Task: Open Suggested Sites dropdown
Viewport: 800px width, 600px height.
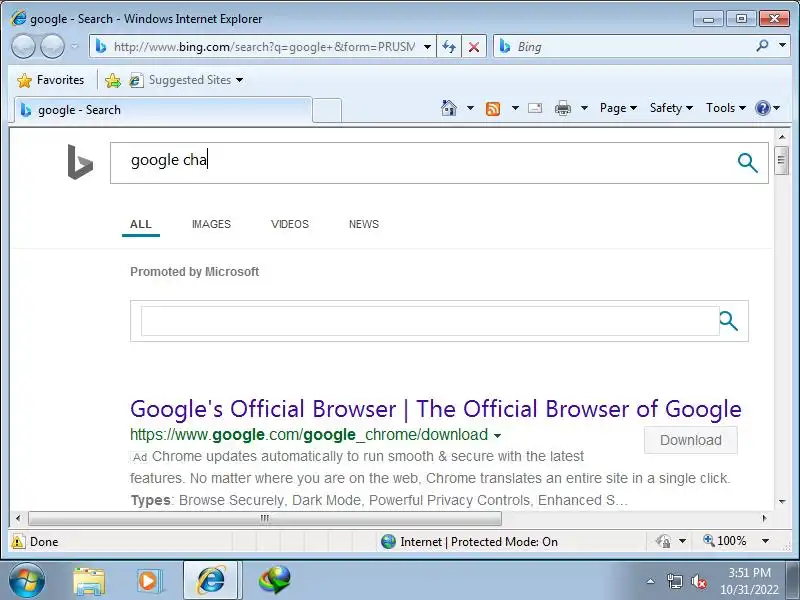Action: (186, 80)
